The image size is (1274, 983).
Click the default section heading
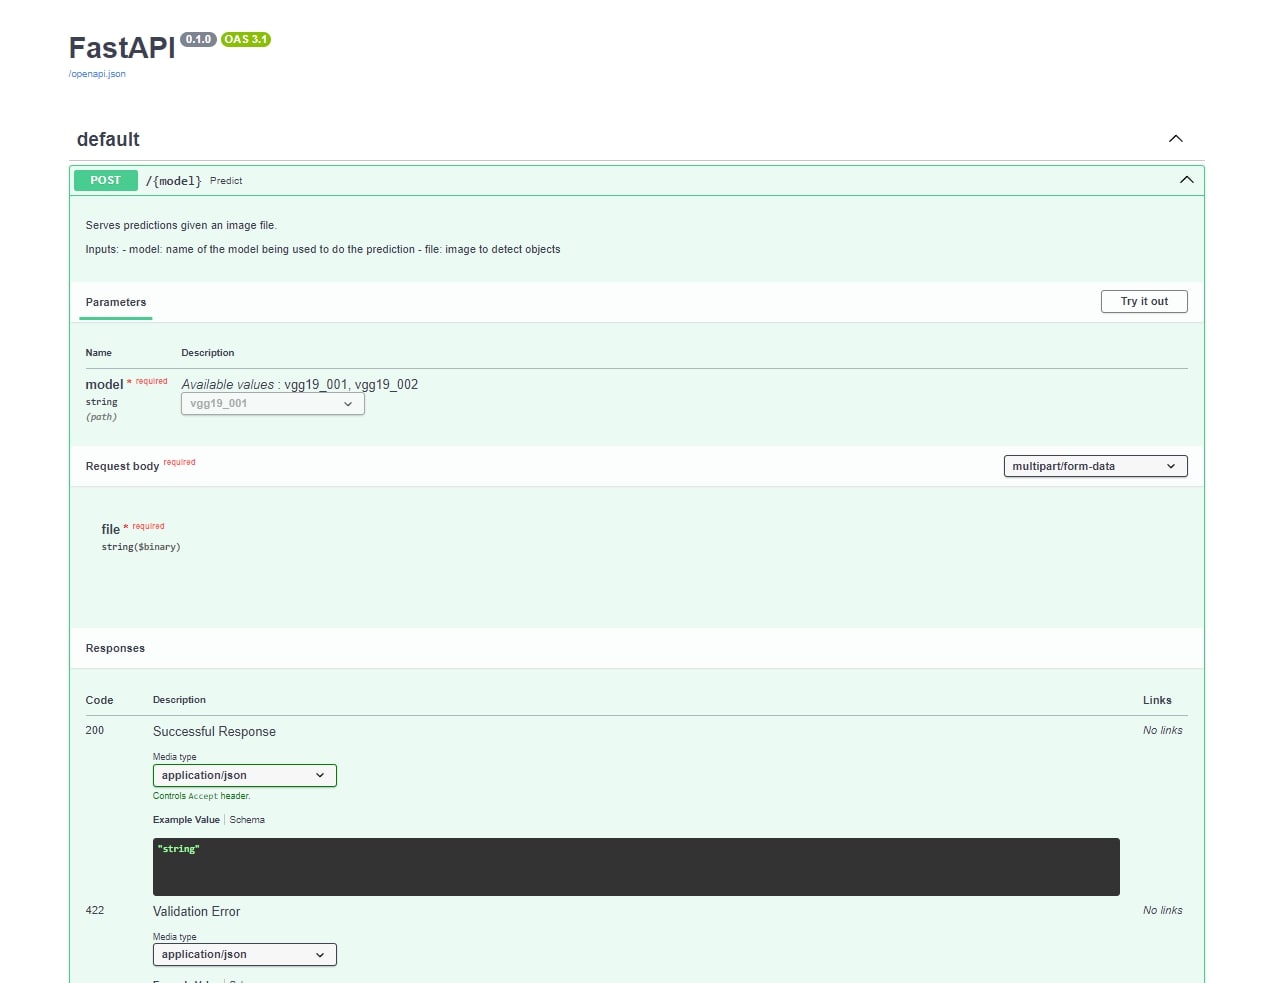click(108, 139)
